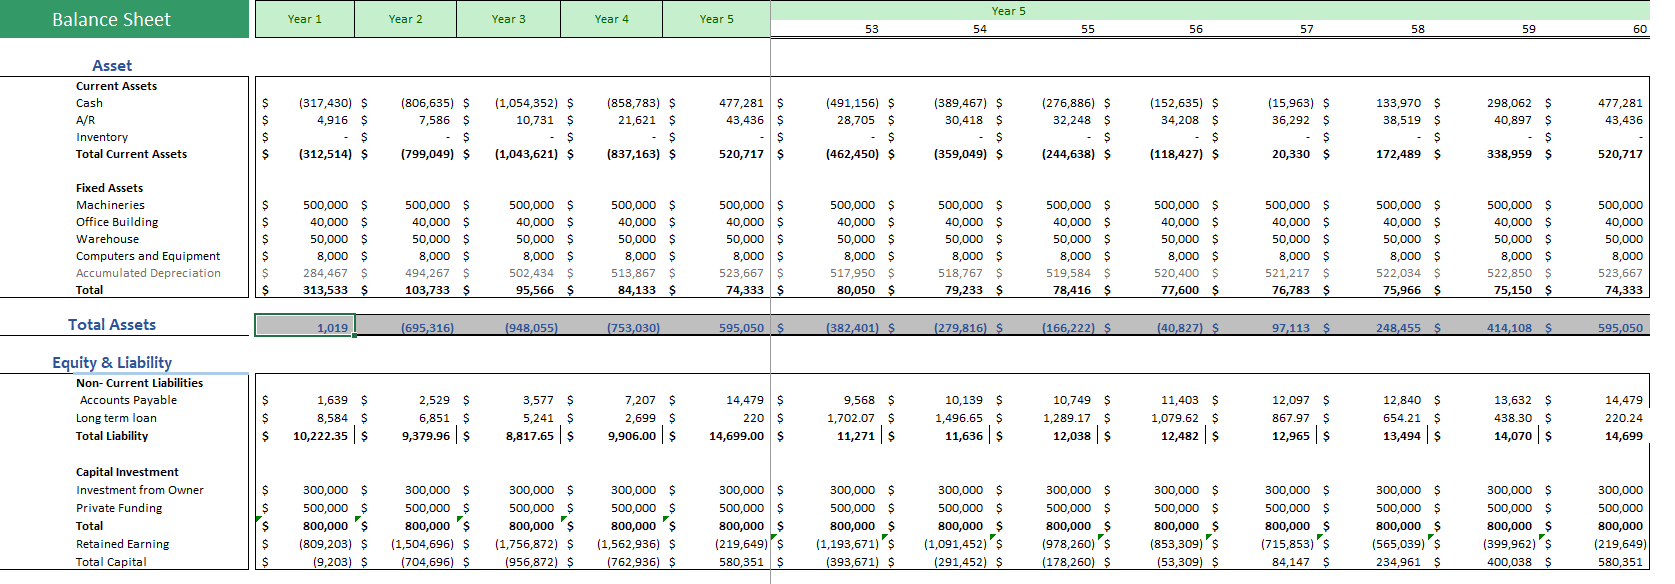Select the Total Capital label
1675x584 pixels.
pyautogui.click(x=111, y=562)
